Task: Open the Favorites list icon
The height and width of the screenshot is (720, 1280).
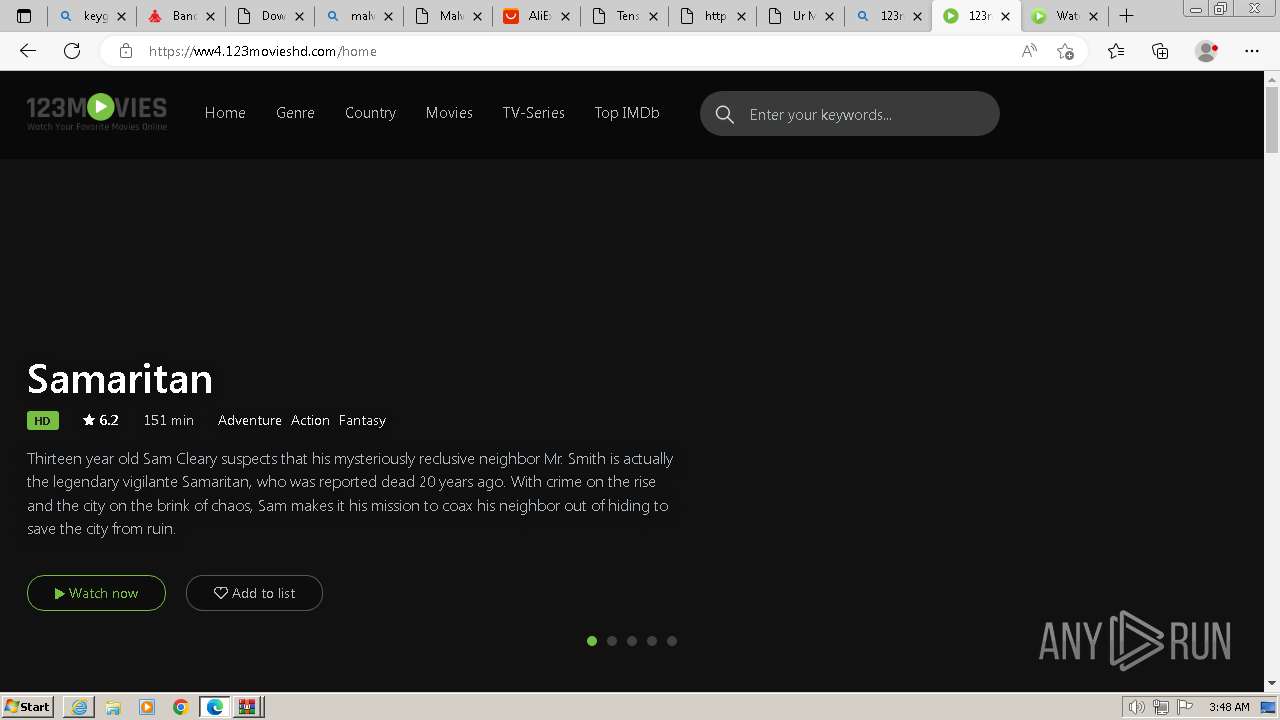Action: [1116, 51]
